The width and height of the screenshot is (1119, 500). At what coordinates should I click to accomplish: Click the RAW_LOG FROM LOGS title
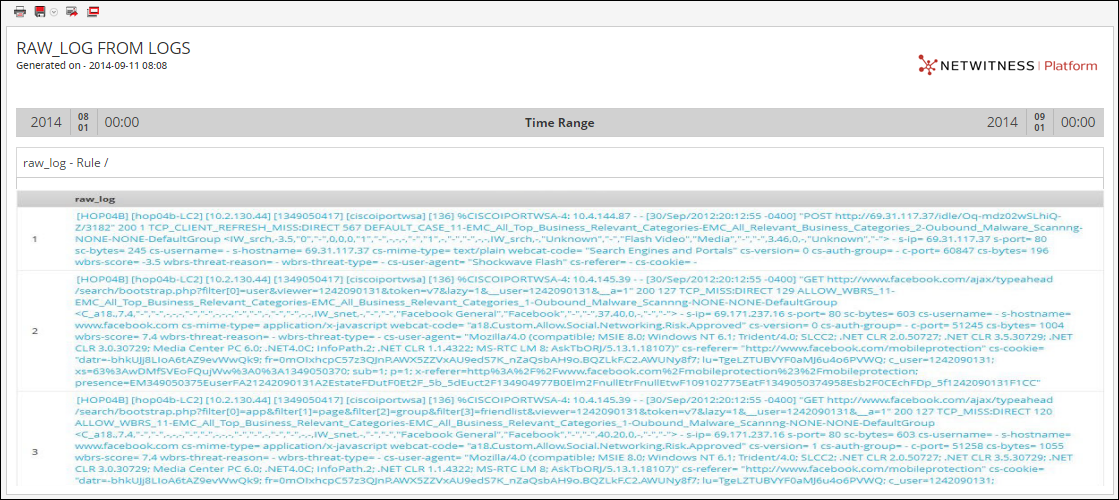coord(103,49)
